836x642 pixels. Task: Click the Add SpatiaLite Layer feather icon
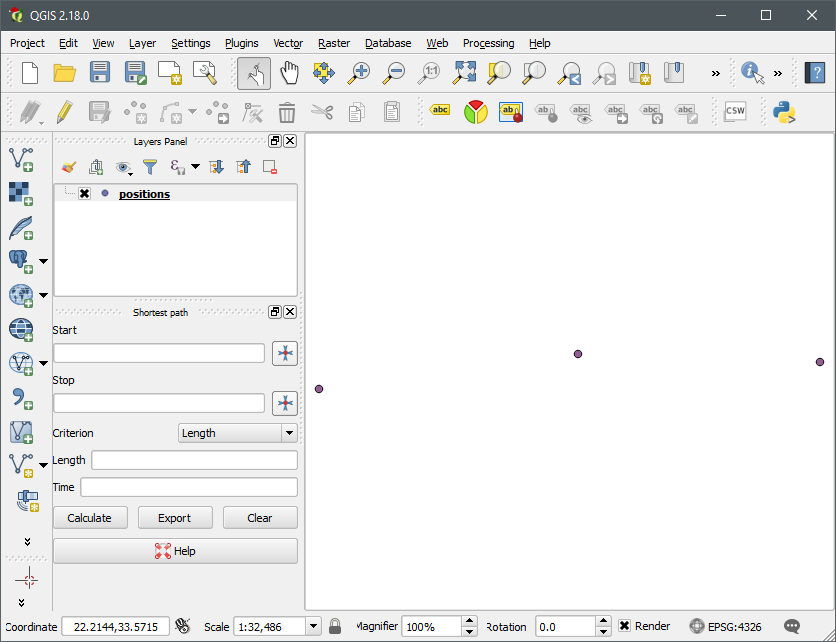pyautogui.click(x=21, y=228)
